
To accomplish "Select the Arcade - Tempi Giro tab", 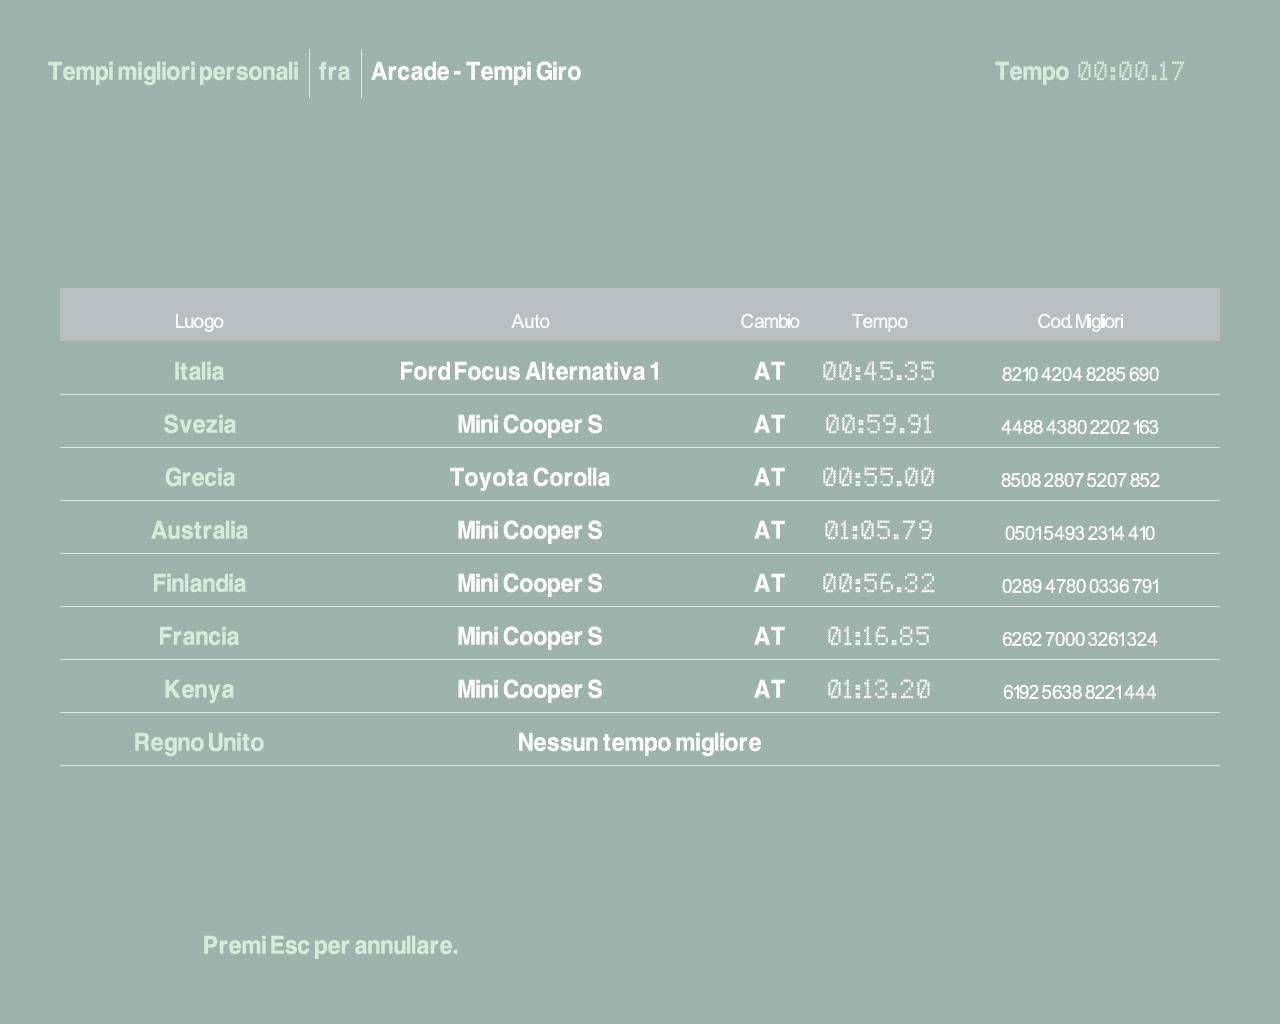I will 476,72.
